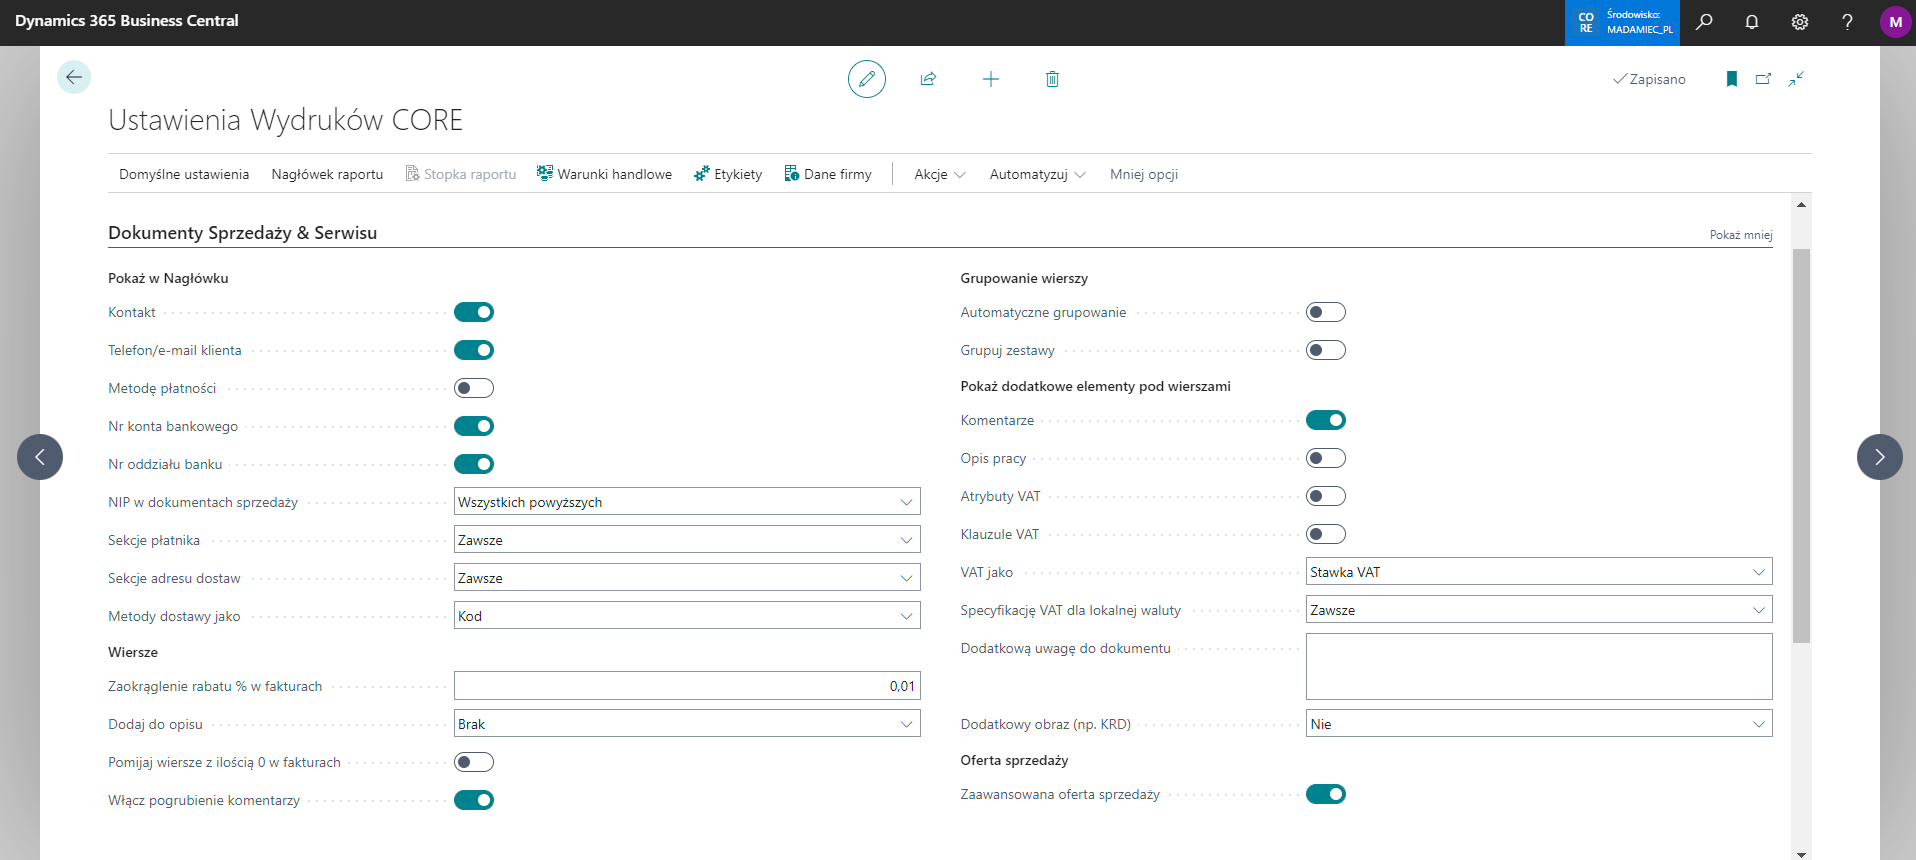Enable Atrybuty VAT switch
Image resolution: width=1916 pixels, height=860 pixels.
click(1326, 496)
